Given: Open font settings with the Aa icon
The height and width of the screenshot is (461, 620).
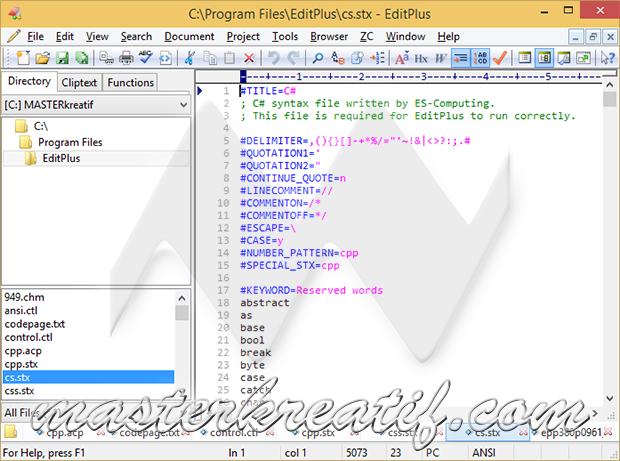Looking at the screenshot, I should pos(402,58).
